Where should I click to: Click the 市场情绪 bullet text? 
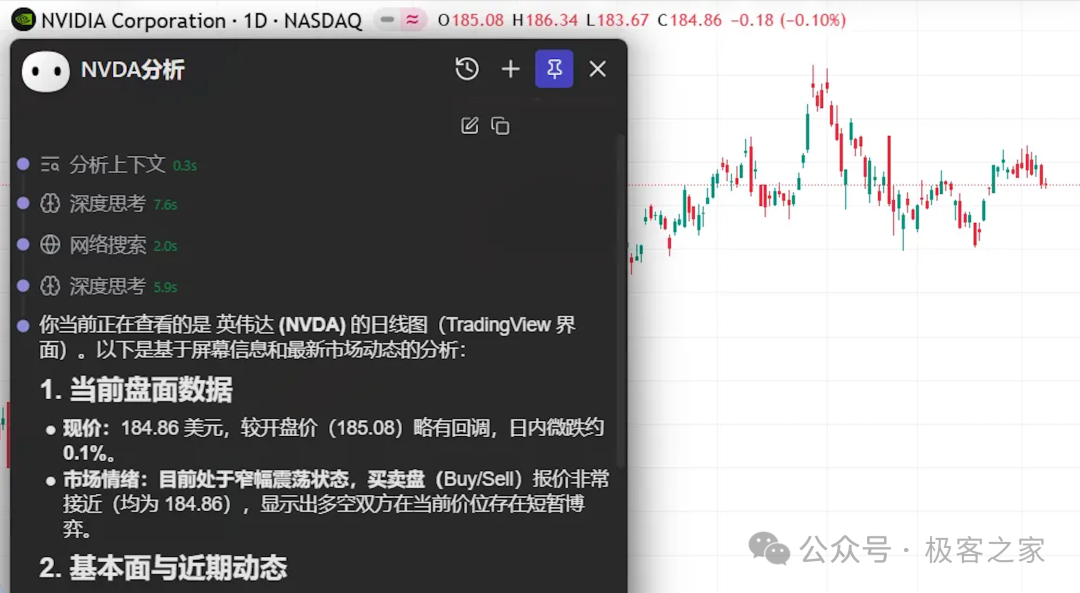tap(336, 504)
